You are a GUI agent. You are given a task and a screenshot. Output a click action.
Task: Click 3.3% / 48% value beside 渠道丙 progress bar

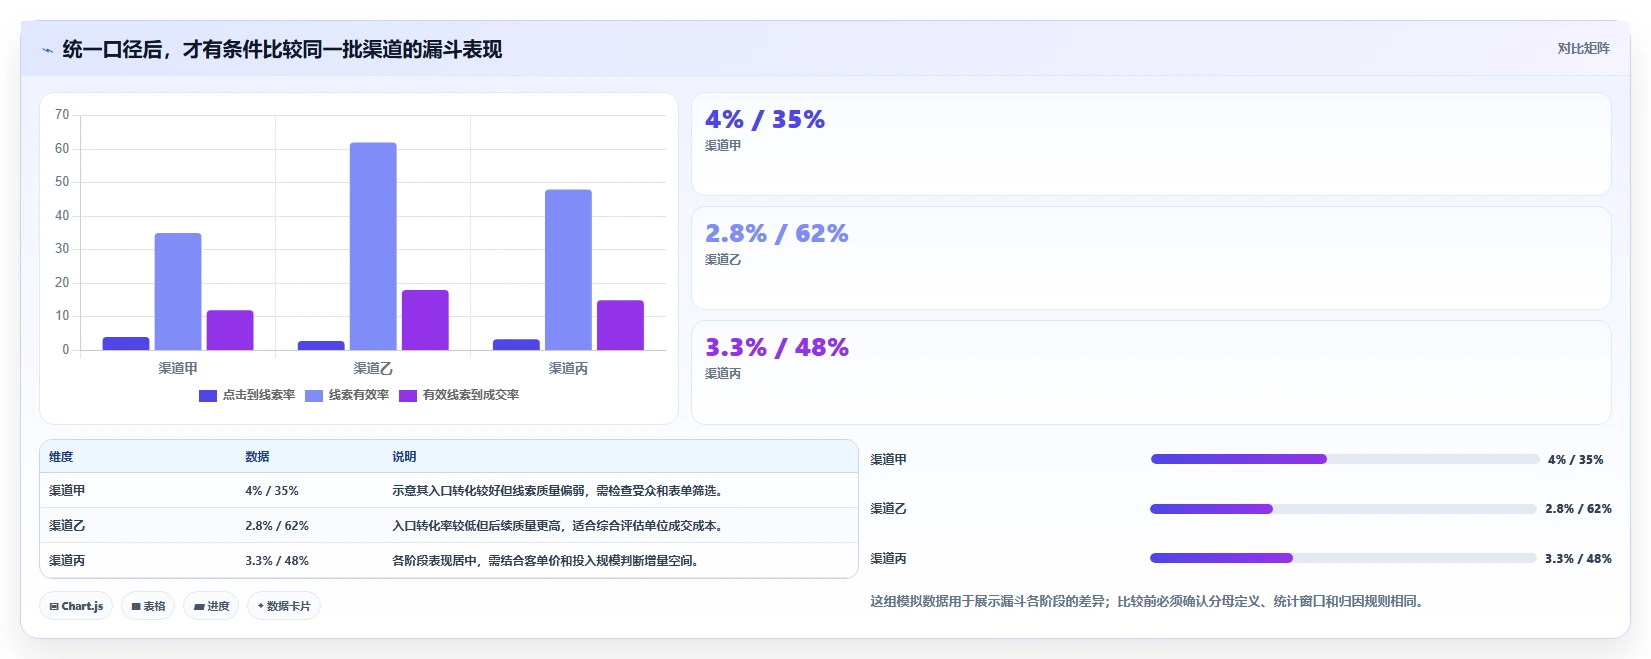tap(1578, 559)
